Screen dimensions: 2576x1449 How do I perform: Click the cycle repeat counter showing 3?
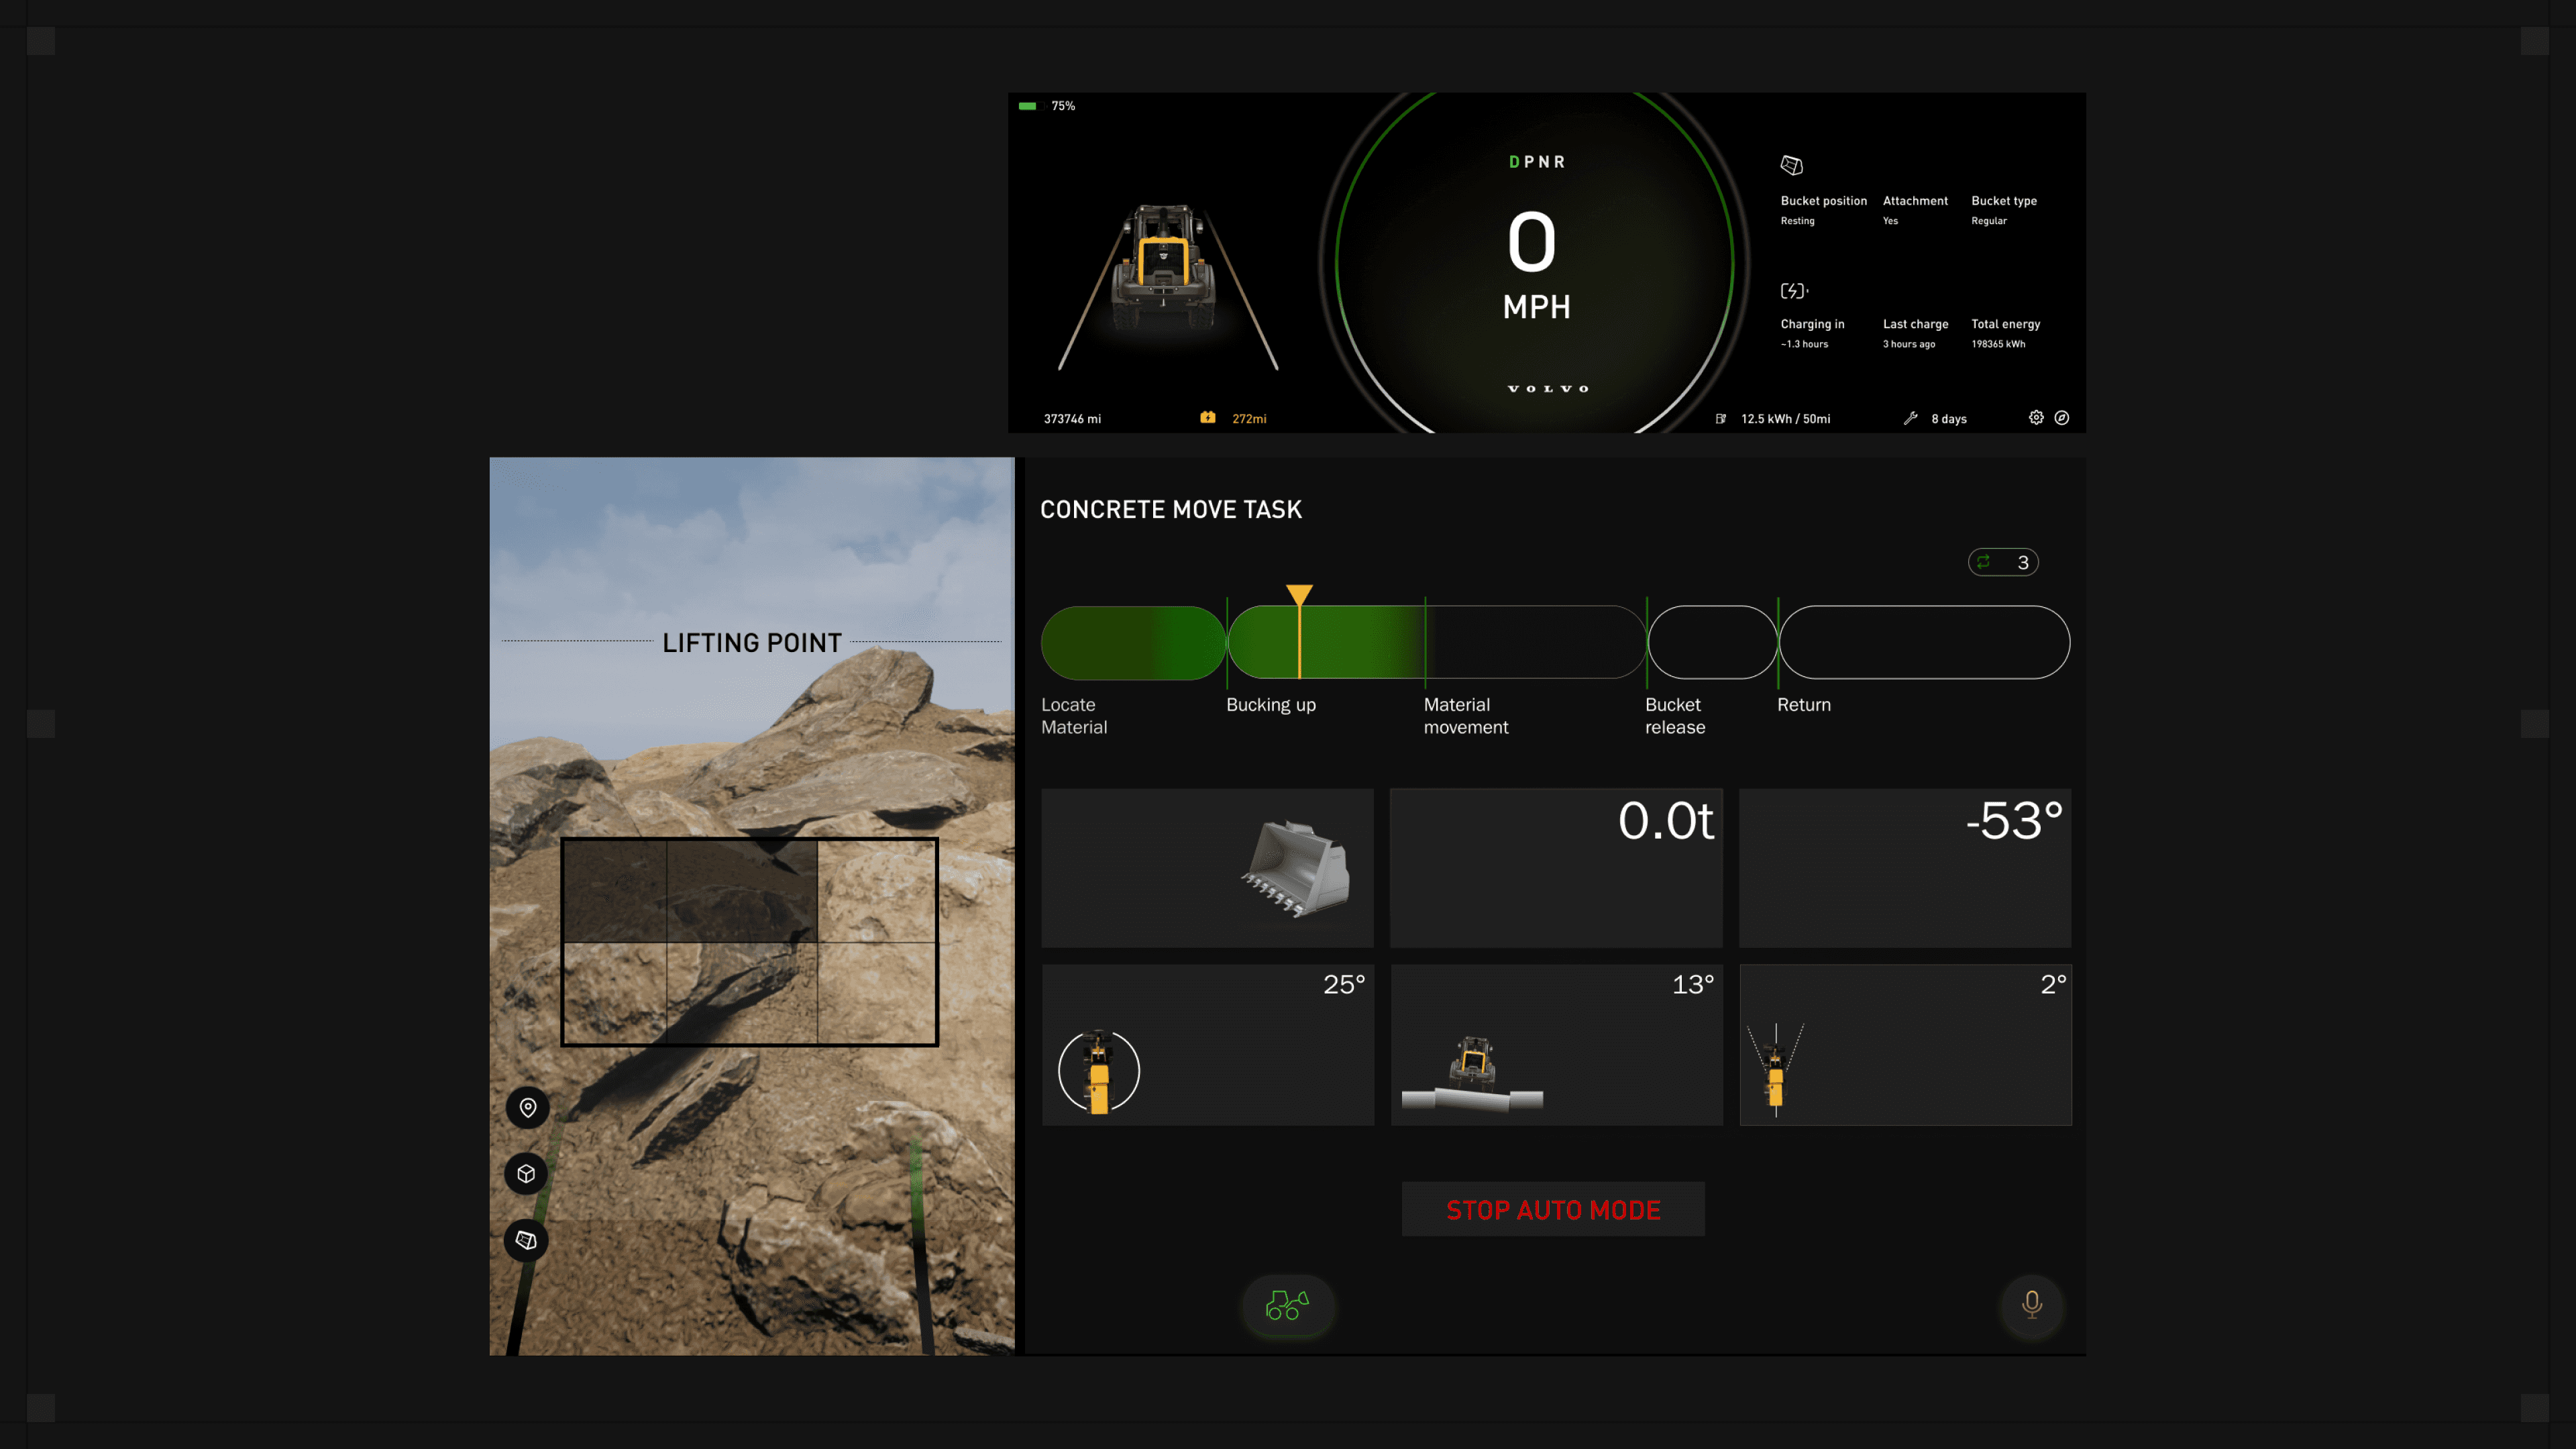2003,562
